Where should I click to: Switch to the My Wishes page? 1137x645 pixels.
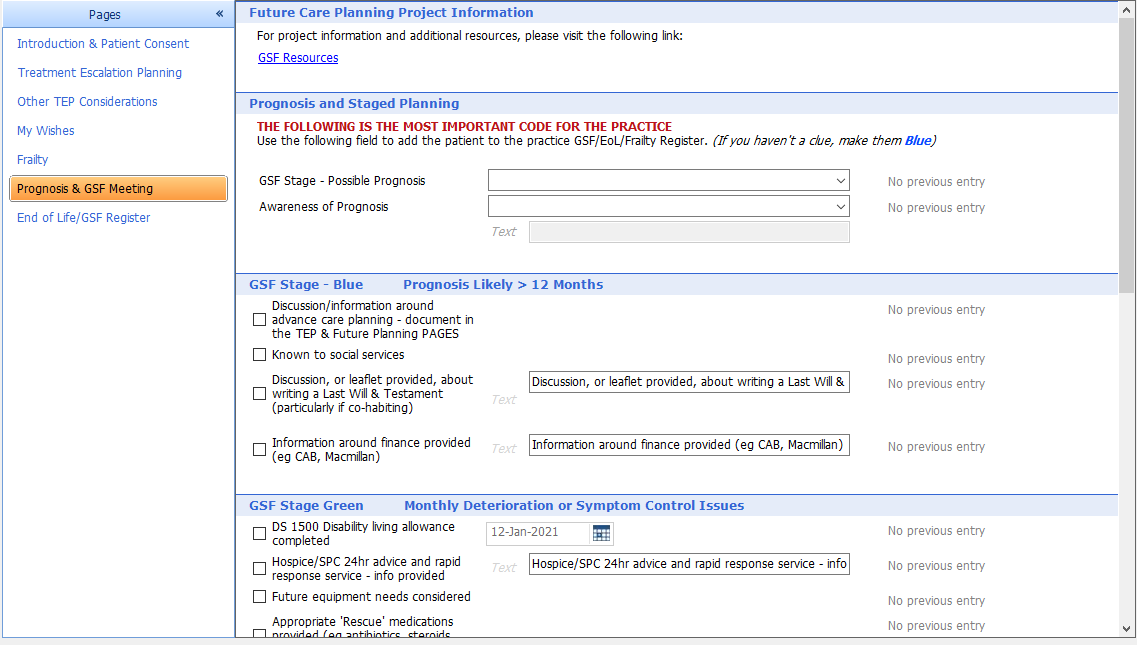coord(45,130)
